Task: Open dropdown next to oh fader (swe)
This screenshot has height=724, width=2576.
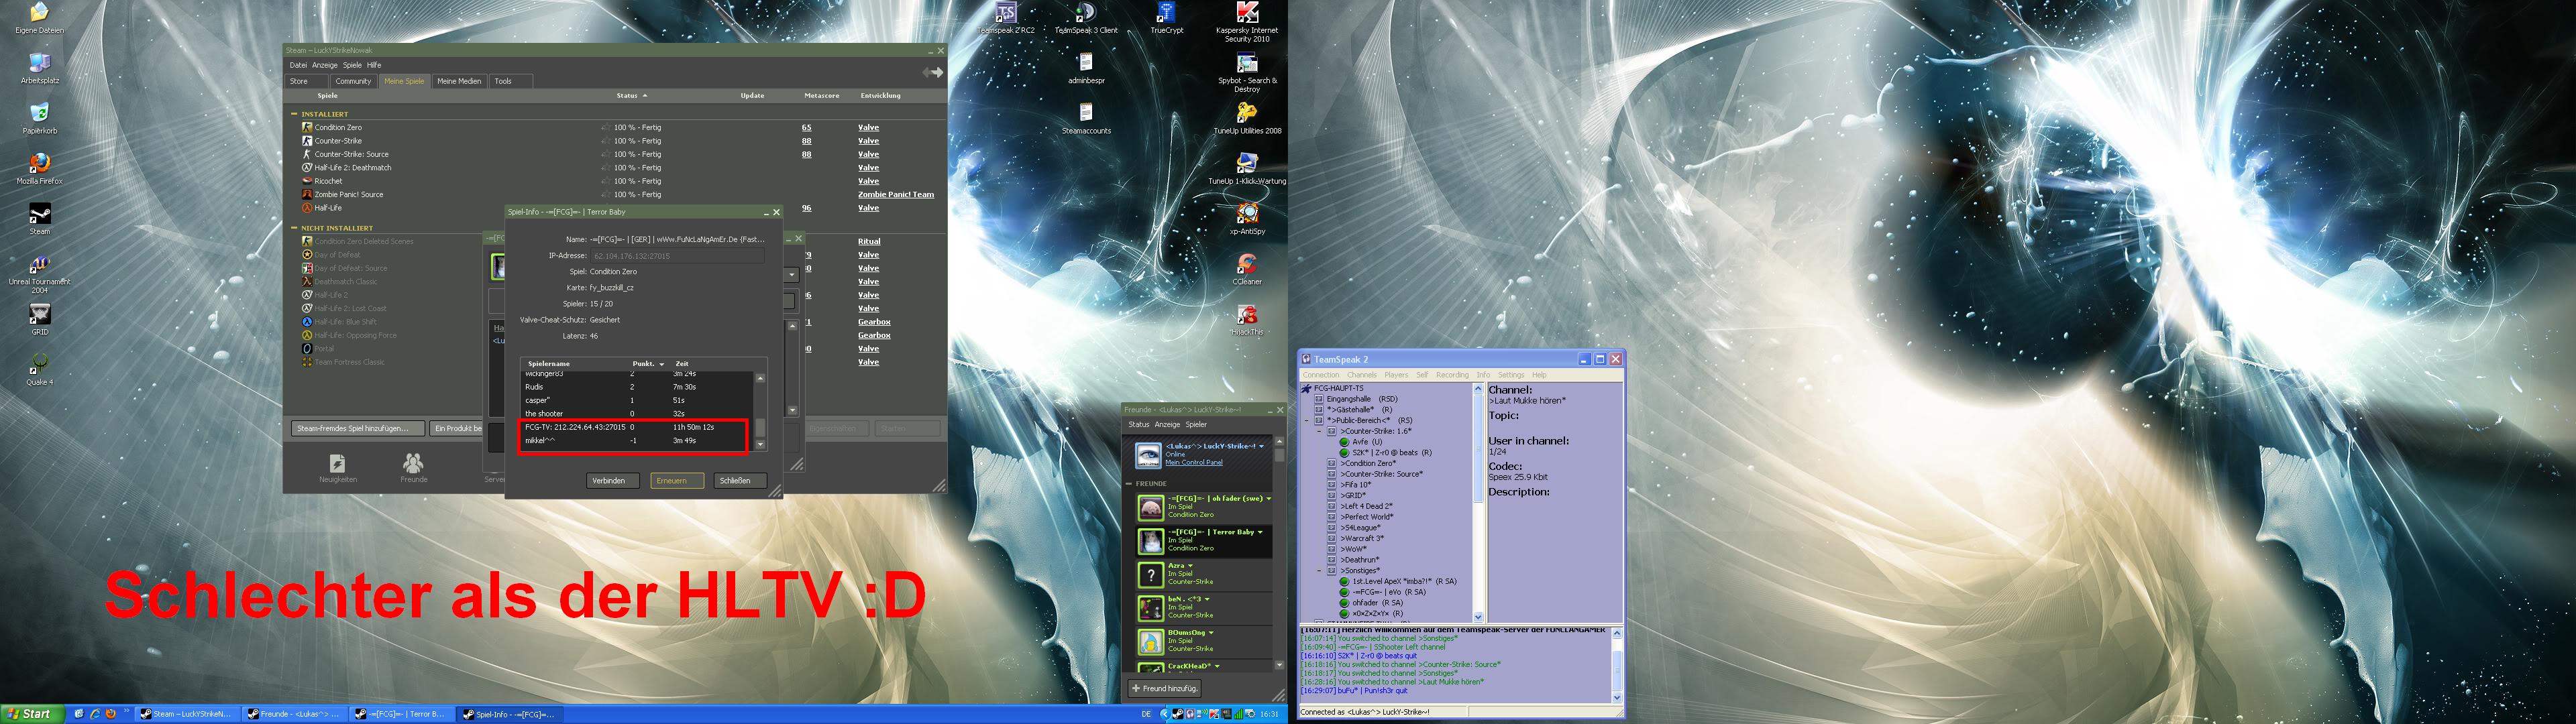Action: coord(1269,498)
